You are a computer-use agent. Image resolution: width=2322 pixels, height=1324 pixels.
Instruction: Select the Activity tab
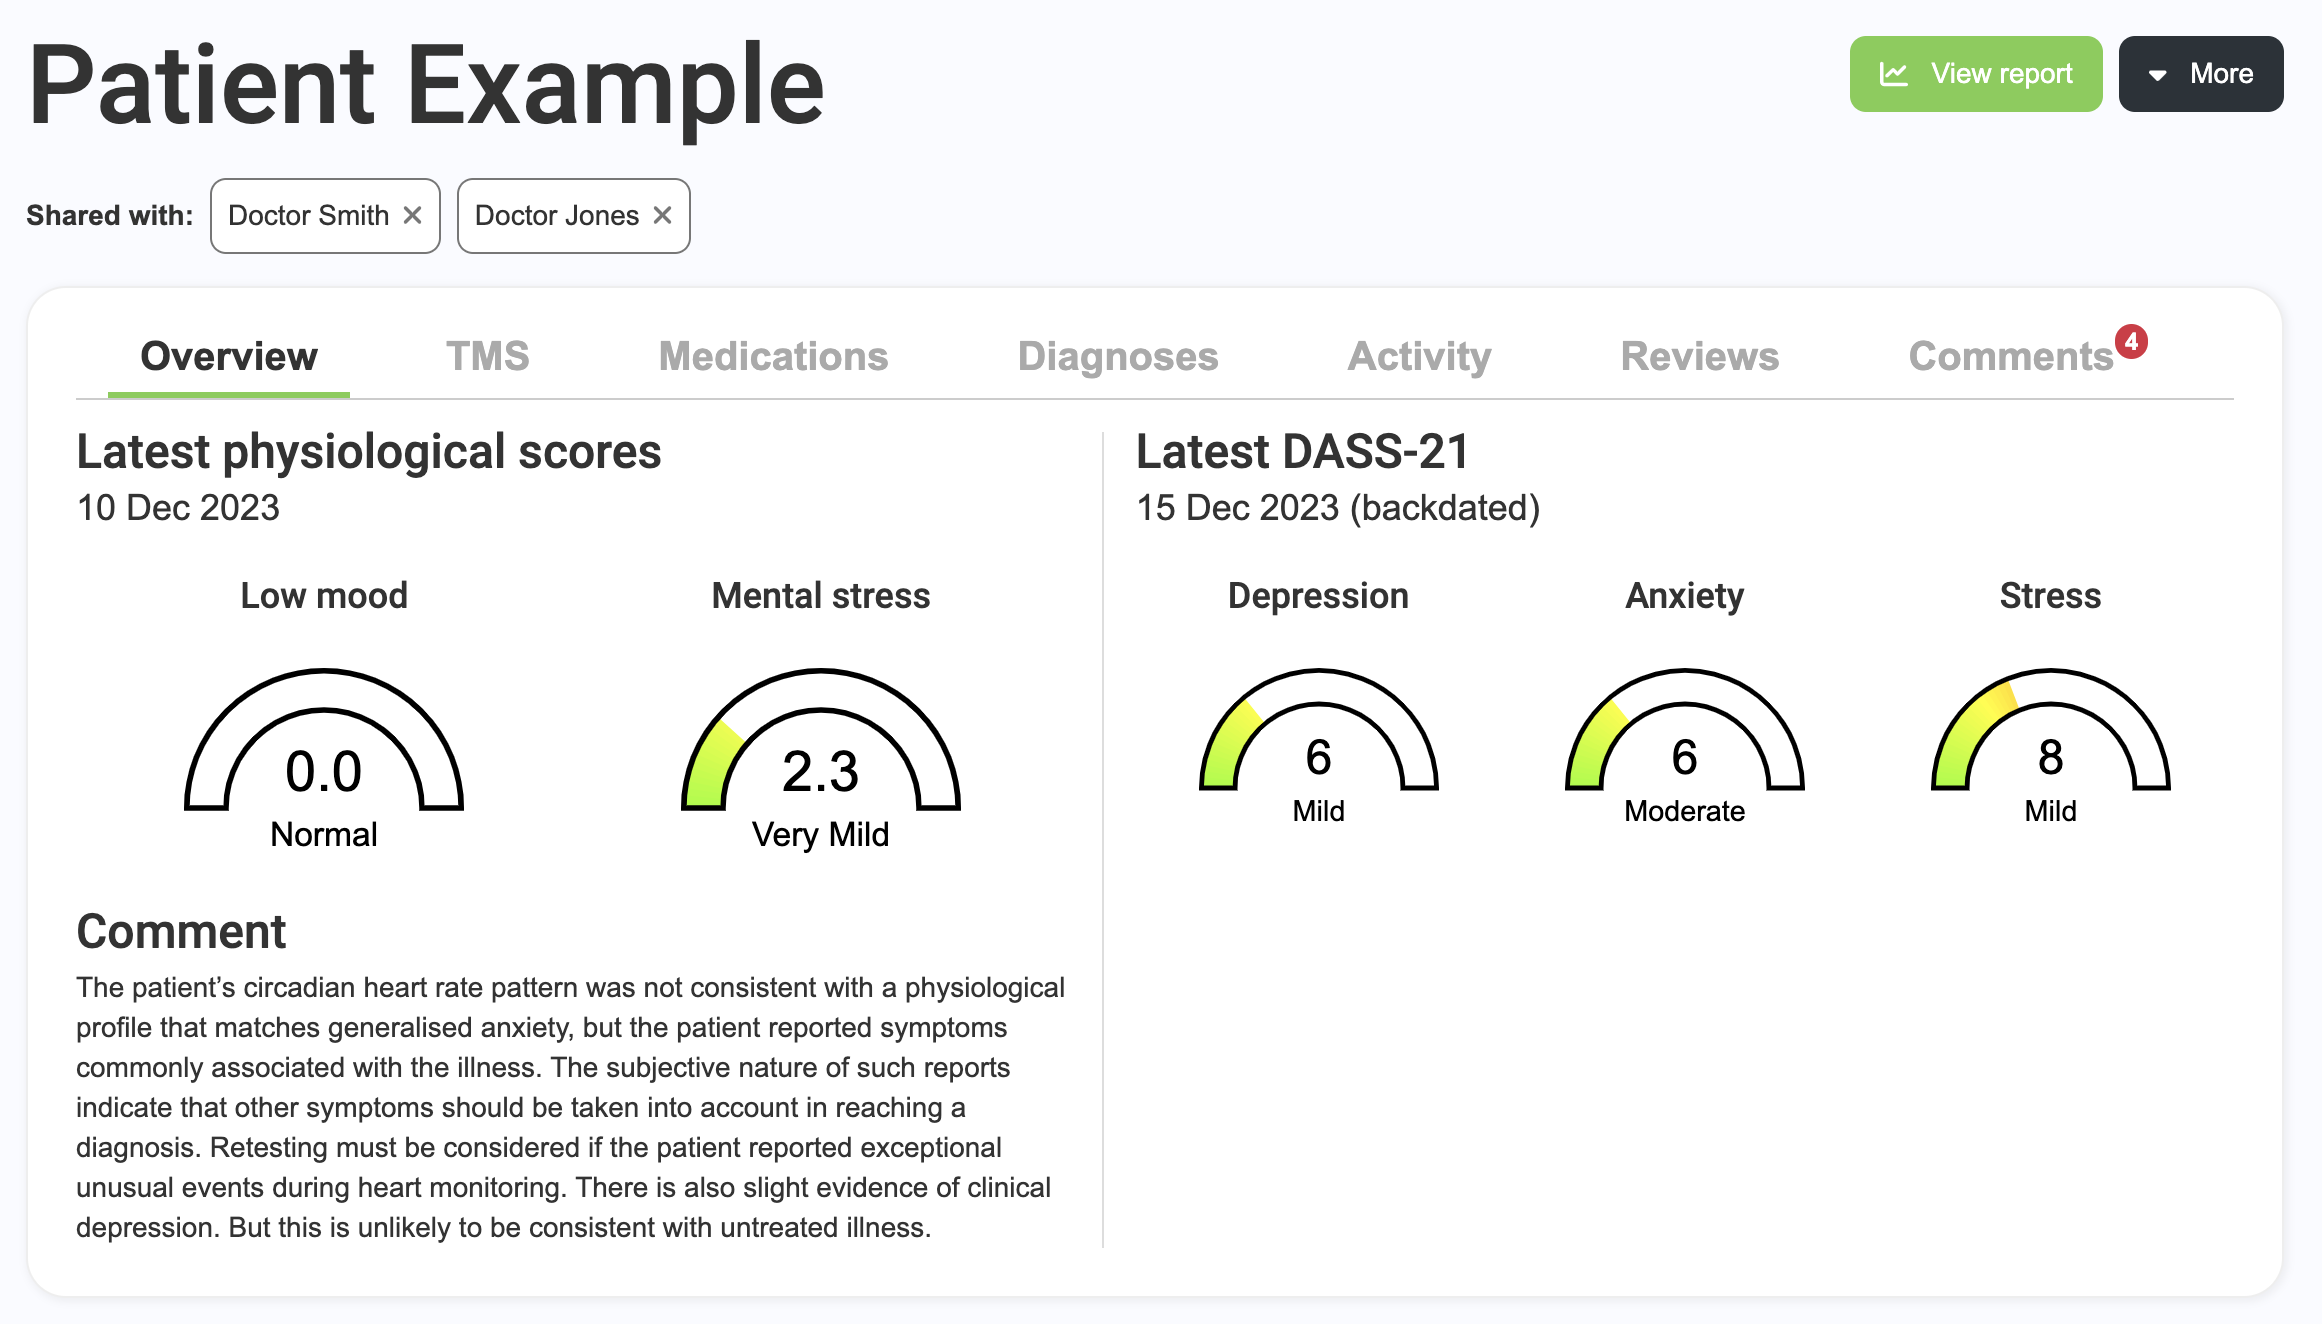click(x=1419, y=356)
